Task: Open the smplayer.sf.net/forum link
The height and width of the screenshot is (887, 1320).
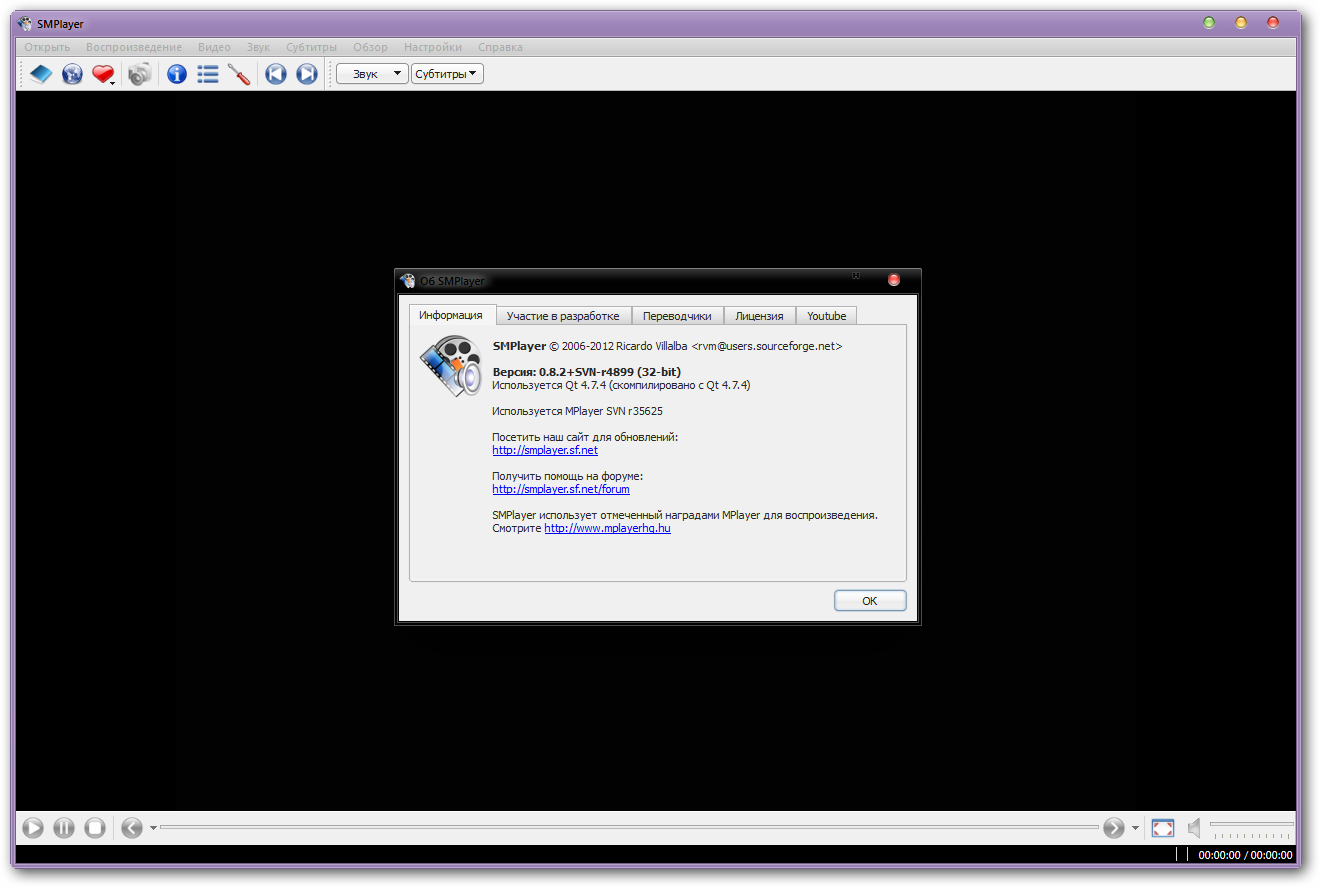Action: click(x=561, y=489)
